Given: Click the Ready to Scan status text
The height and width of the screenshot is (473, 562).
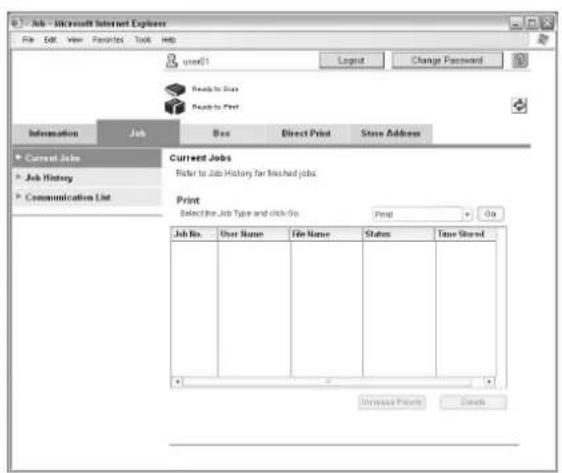Looking at the screenshot, I should (215, 89).
